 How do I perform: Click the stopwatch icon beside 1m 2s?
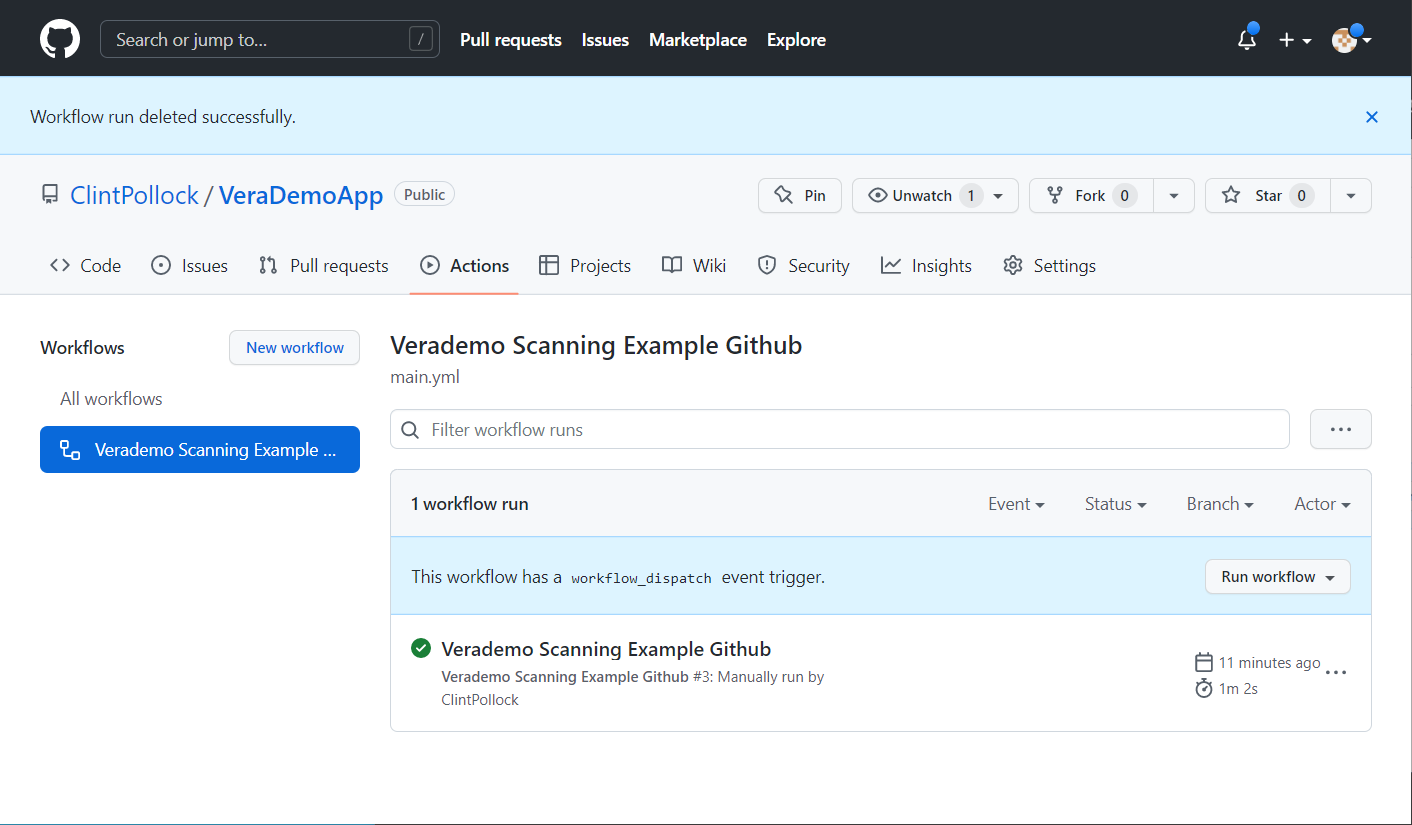pos(1204,688)
